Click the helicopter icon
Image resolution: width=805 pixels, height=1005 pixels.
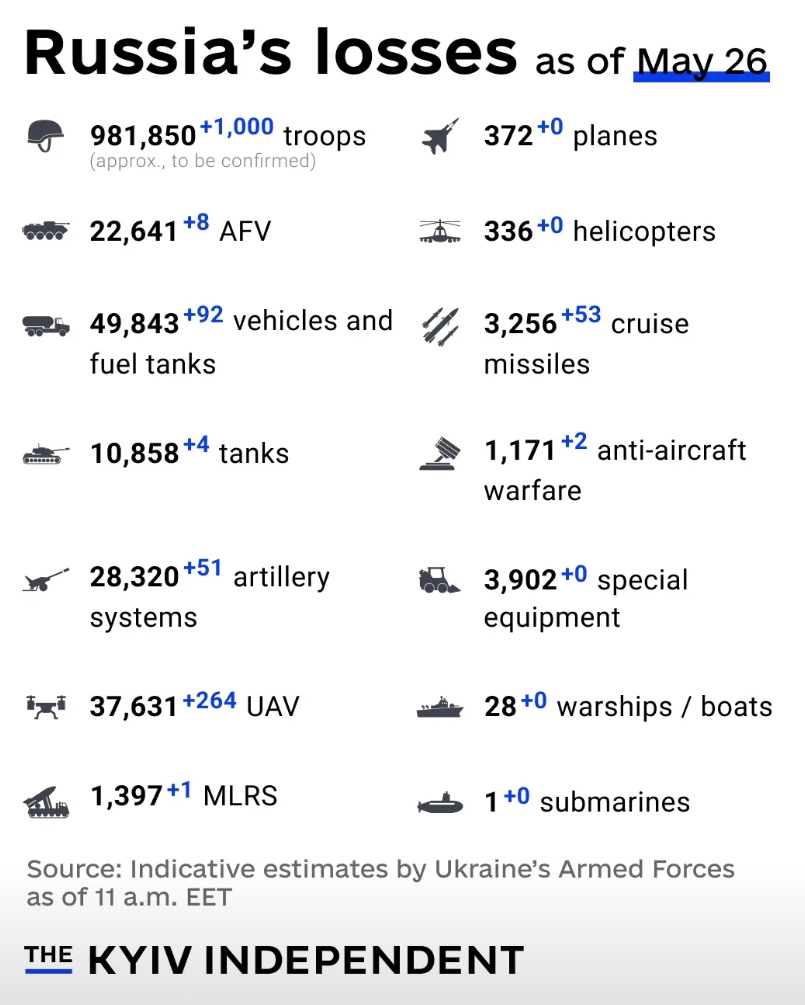(440, 231)
